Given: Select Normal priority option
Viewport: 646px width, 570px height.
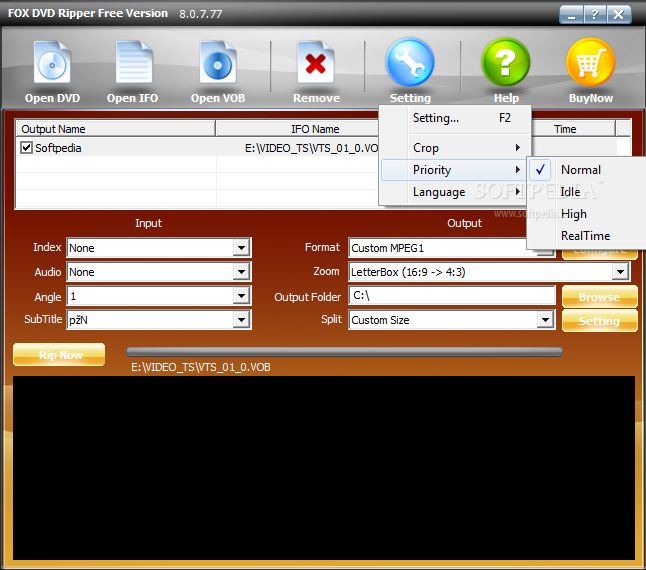Looking at the screenshot, I should point(581,170).
